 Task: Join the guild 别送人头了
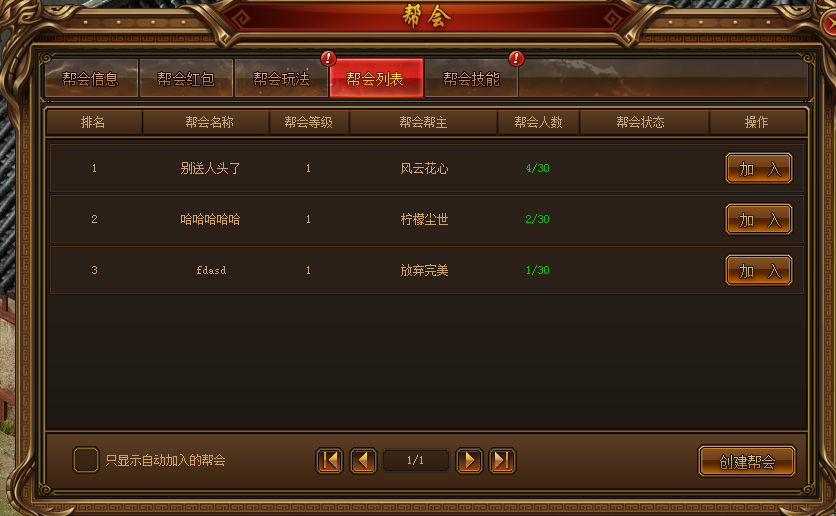point(759,168)
